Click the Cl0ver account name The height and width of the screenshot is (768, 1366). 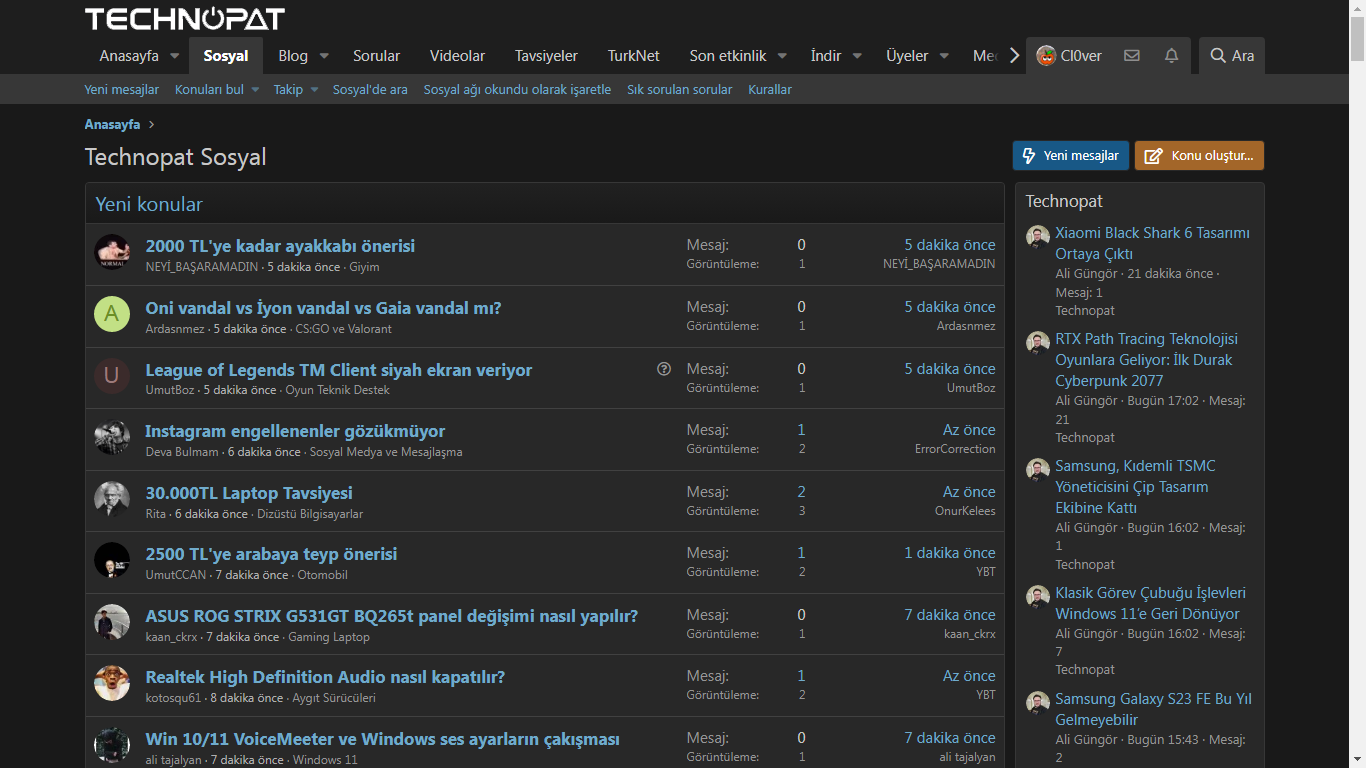point(1081,56)
